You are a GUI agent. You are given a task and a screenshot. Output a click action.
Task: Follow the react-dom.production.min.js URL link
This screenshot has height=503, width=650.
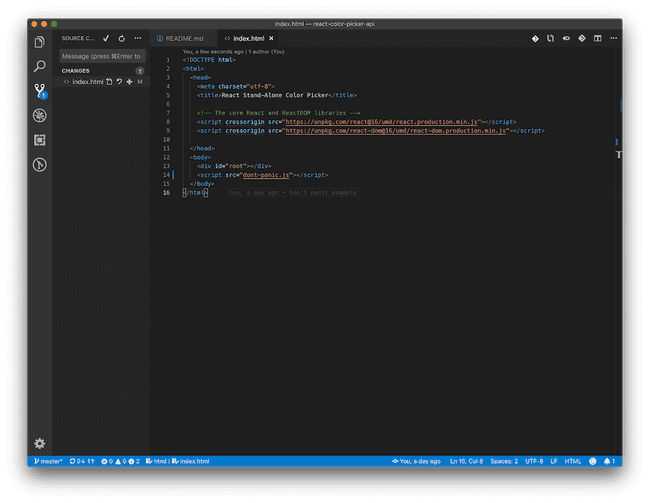pyautogui.click(x=396, y=131)
